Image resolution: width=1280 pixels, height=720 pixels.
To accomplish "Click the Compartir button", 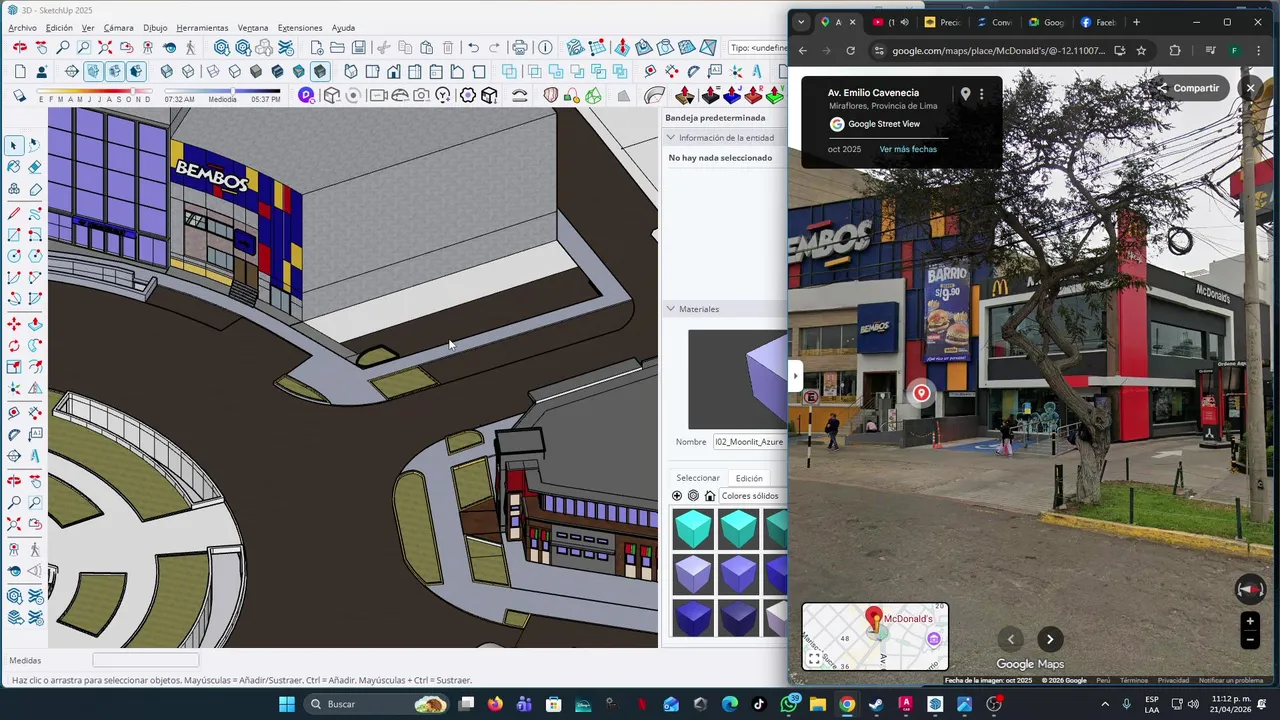I will 1188,88.
